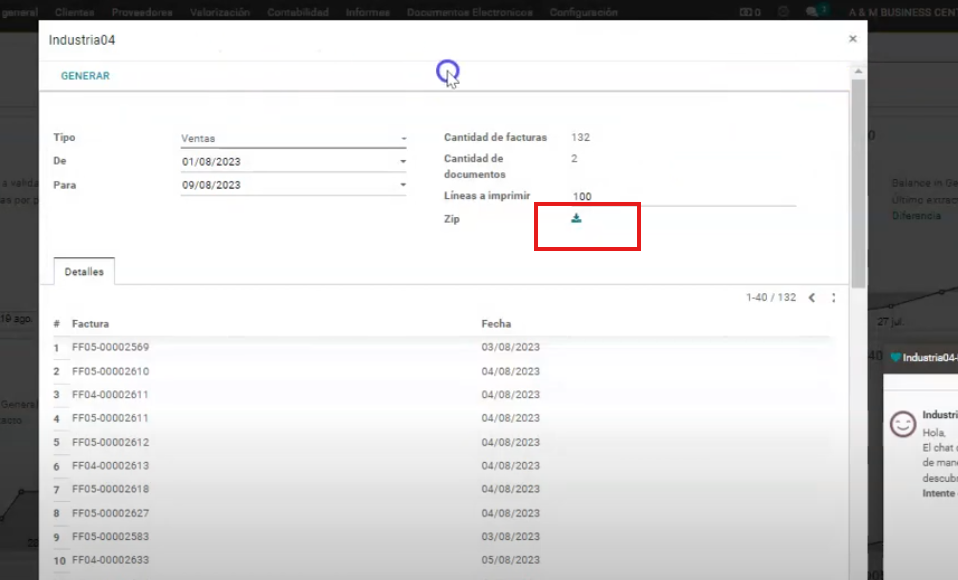Screen dimensions: 958x580
Task: Open invoice row FF05-00002569
Action: pyautogui.click(x=110, y=347)
